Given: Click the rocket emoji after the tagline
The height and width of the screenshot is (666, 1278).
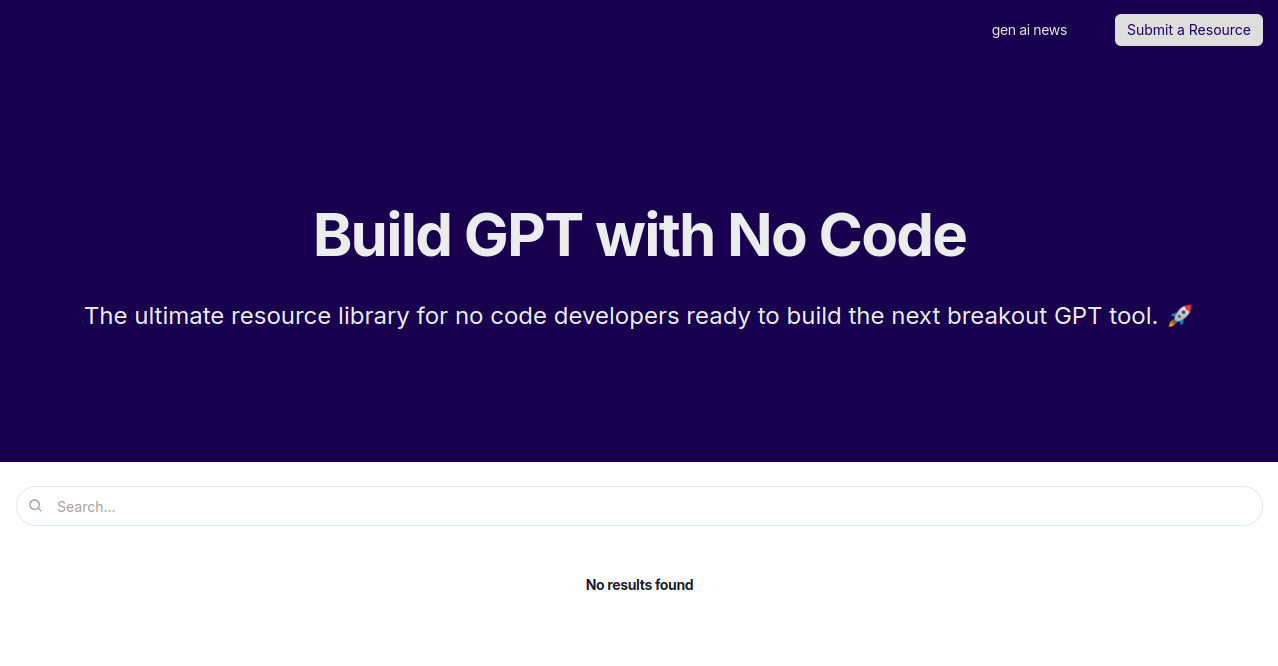Looking at the screenshot, I should pyautogui.click(x=1180, y=316).
